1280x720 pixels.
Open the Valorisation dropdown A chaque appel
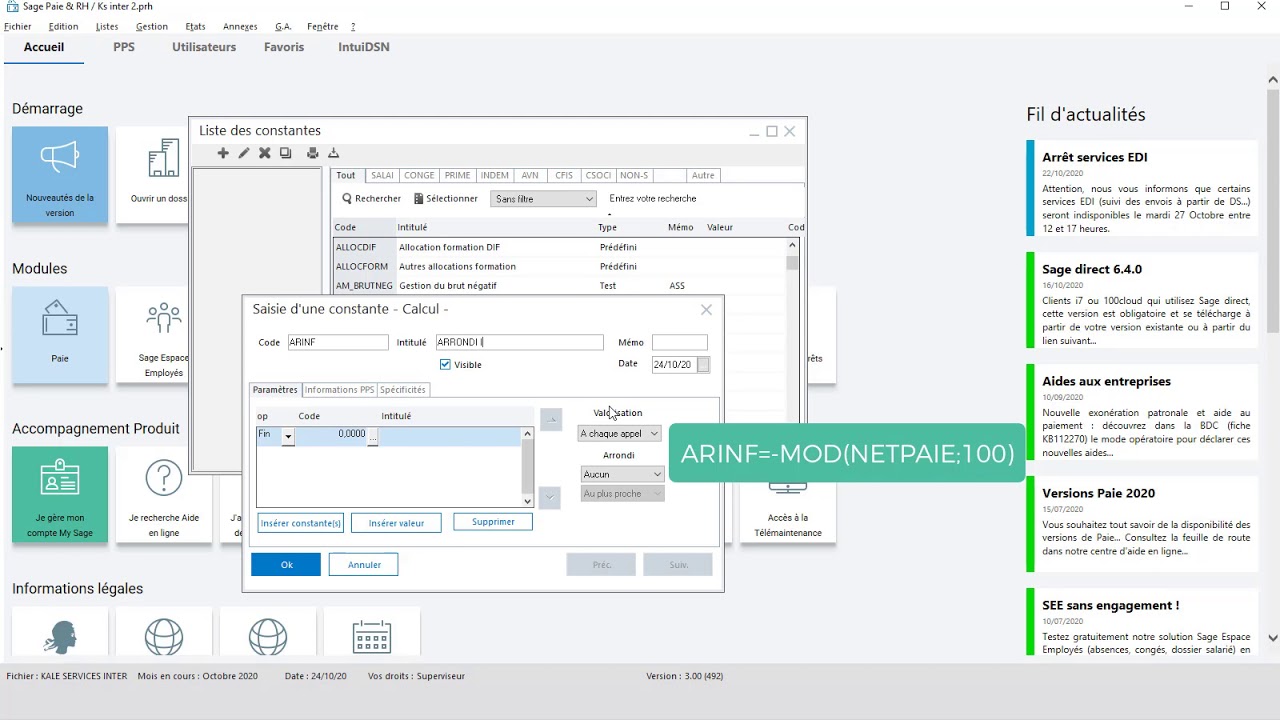[620, 434]
